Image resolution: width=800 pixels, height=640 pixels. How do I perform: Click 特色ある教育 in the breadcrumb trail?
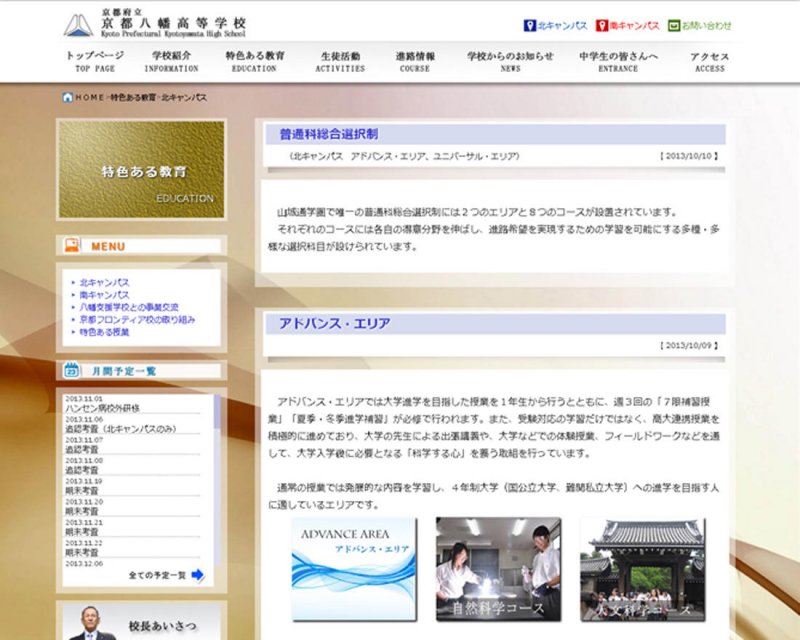click(132, 97)
